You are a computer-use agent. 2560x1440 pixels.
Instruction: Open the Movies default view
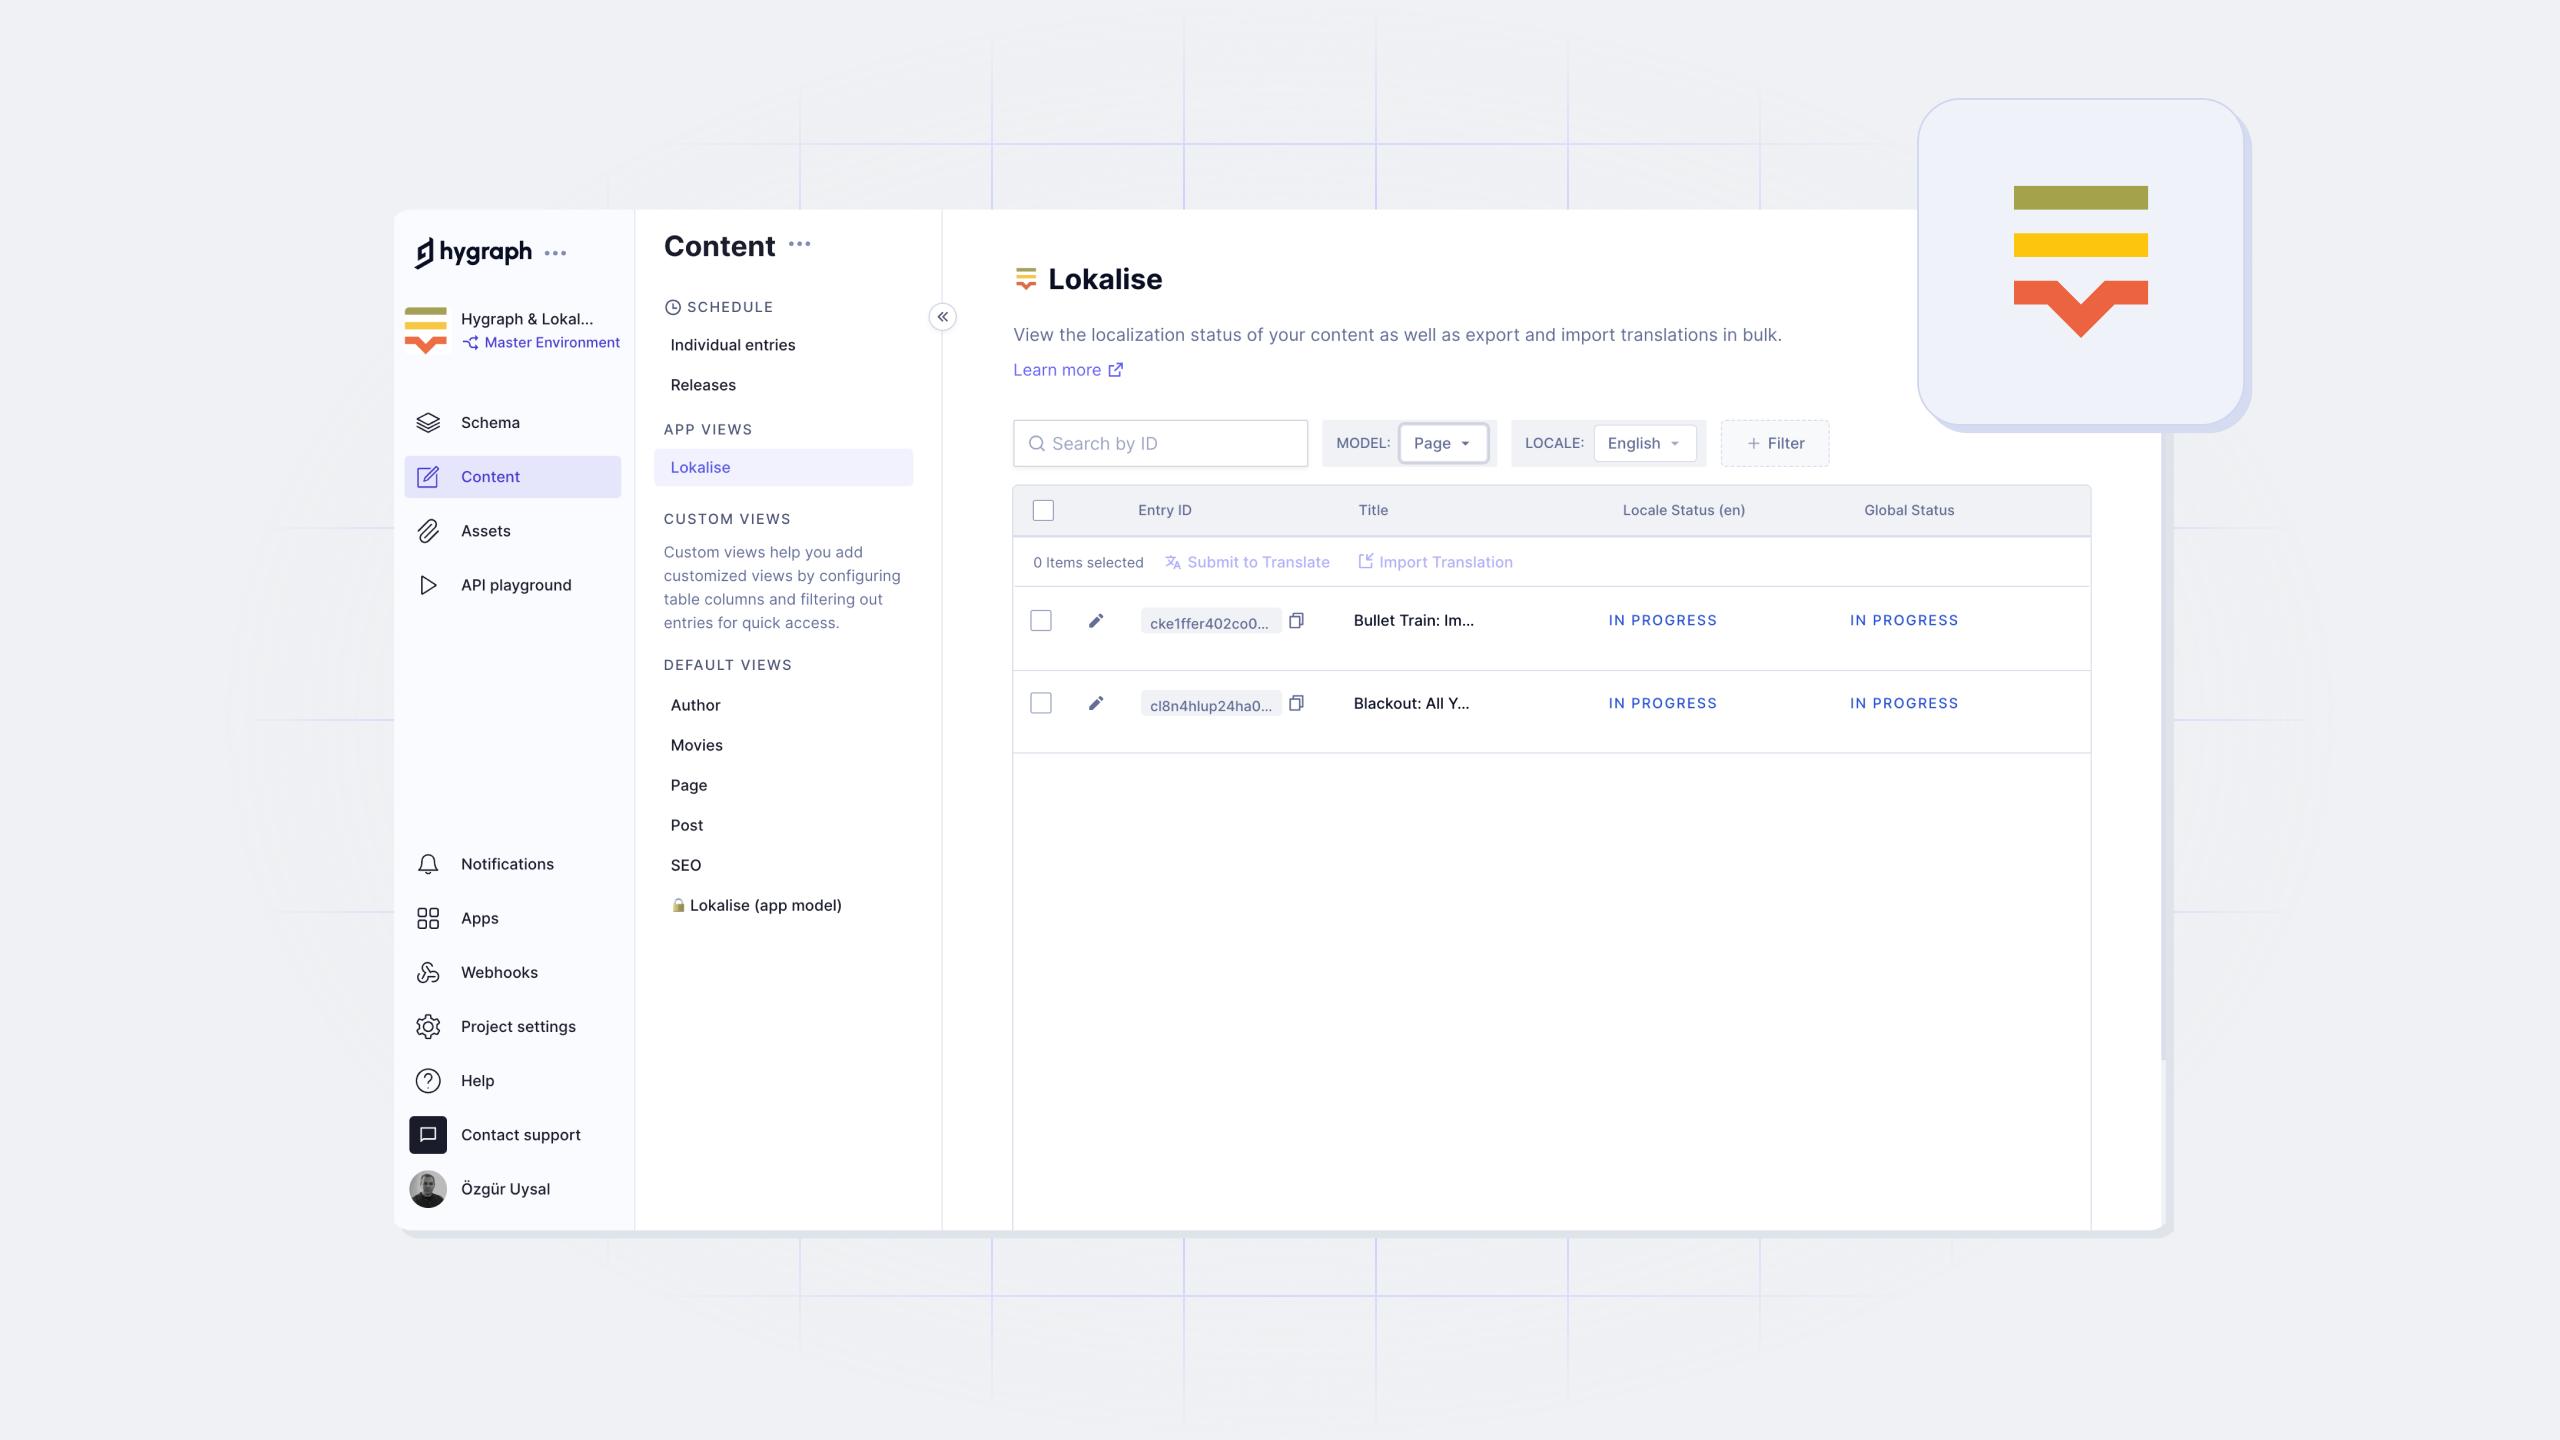point(696,745)
